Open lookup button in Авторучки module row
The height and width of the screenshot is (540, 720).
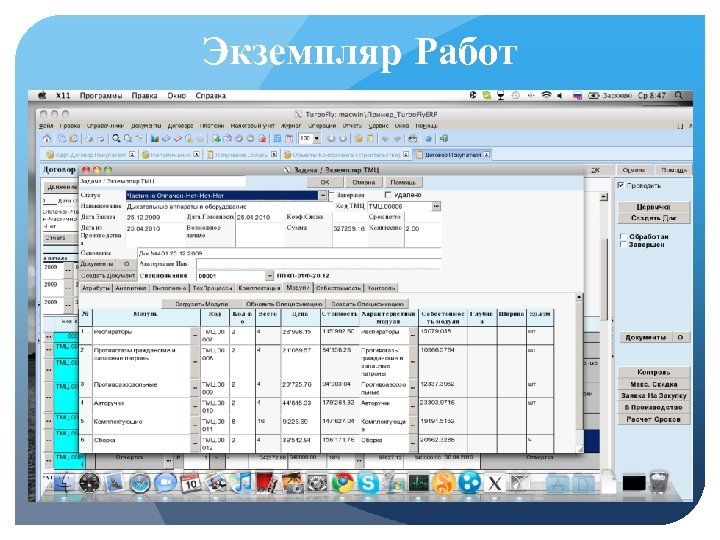[195, 406]
